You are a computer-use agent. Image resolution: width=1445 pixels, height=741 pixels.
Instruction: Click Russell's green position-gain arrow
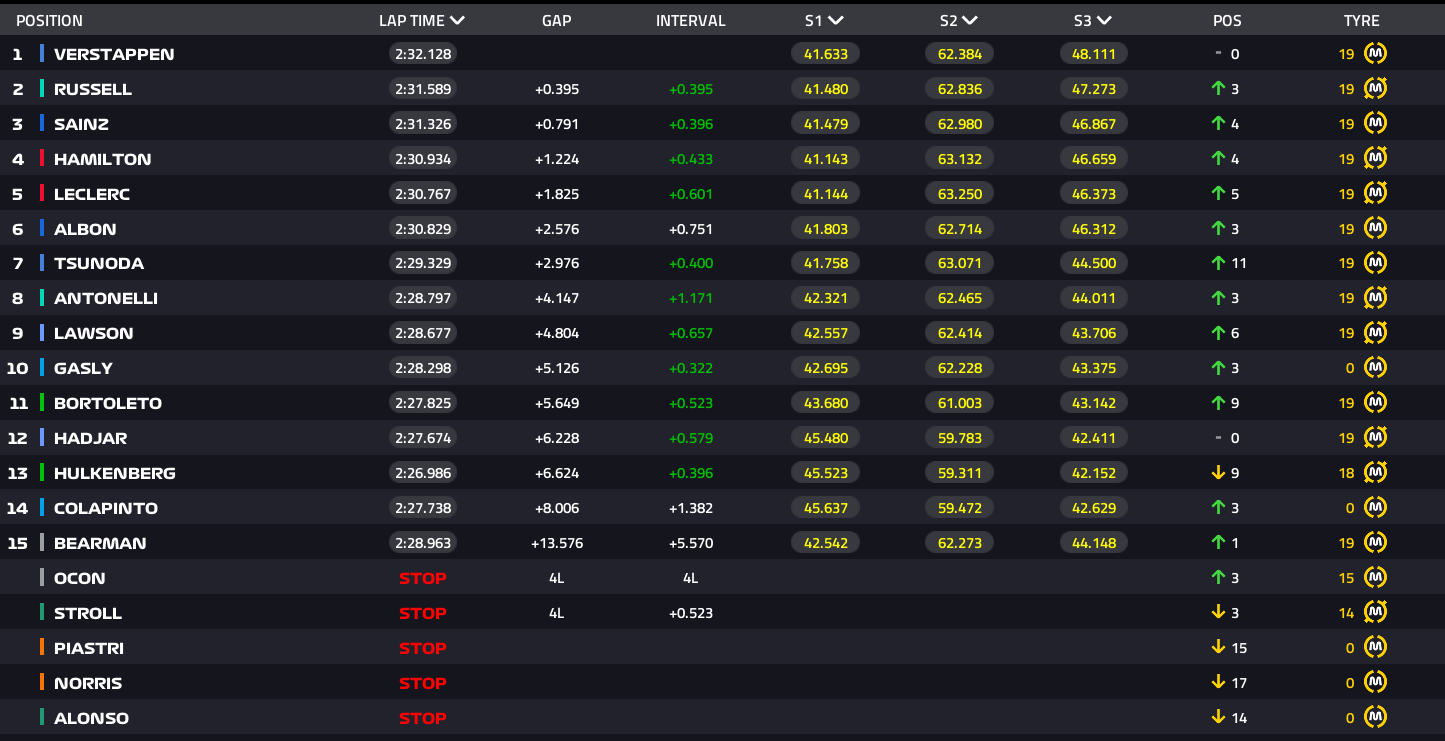tap(1218, 89)
